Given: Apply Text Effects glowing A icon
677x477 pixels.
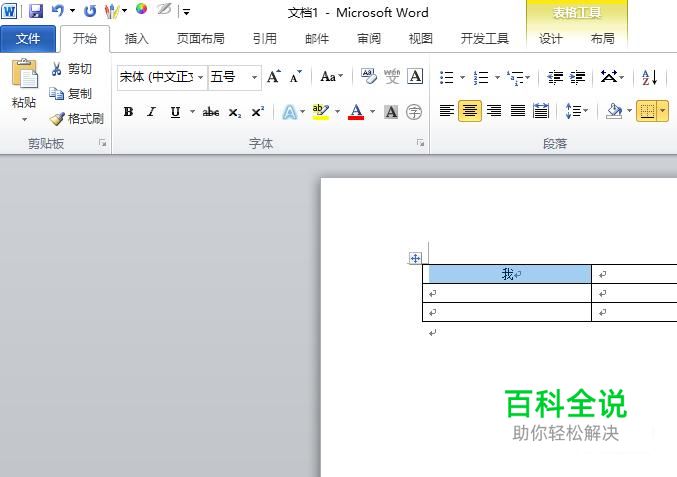Looking at the screenshot, I should [289, 112].
